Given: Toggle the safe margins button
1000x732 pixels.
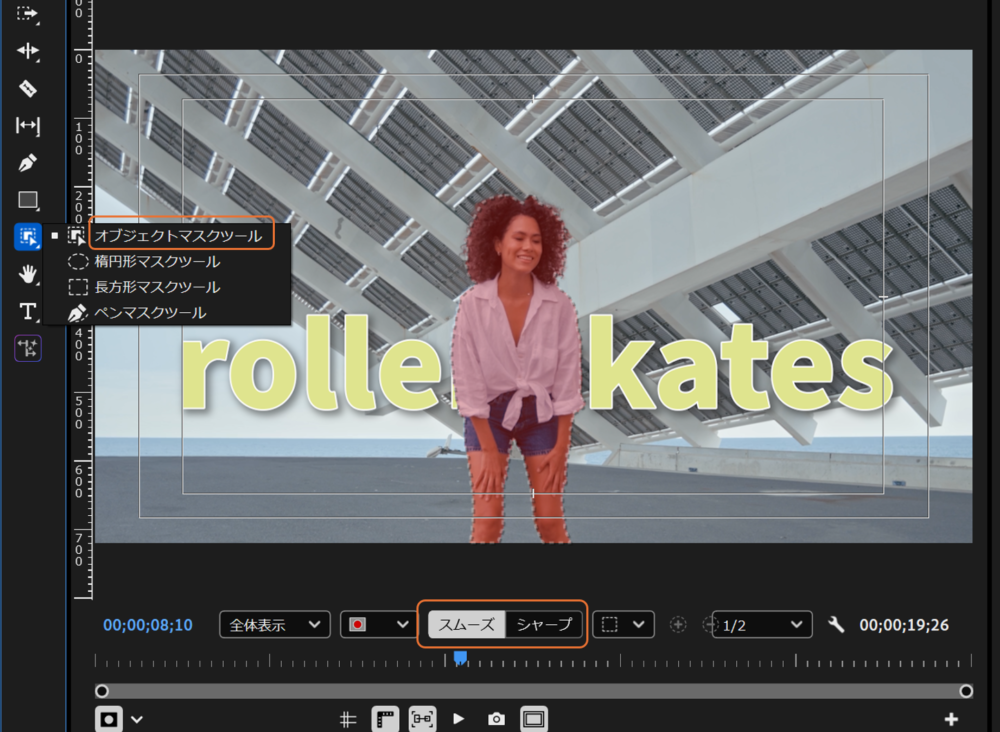Looking at the screenshot, I should coord(534,719).
